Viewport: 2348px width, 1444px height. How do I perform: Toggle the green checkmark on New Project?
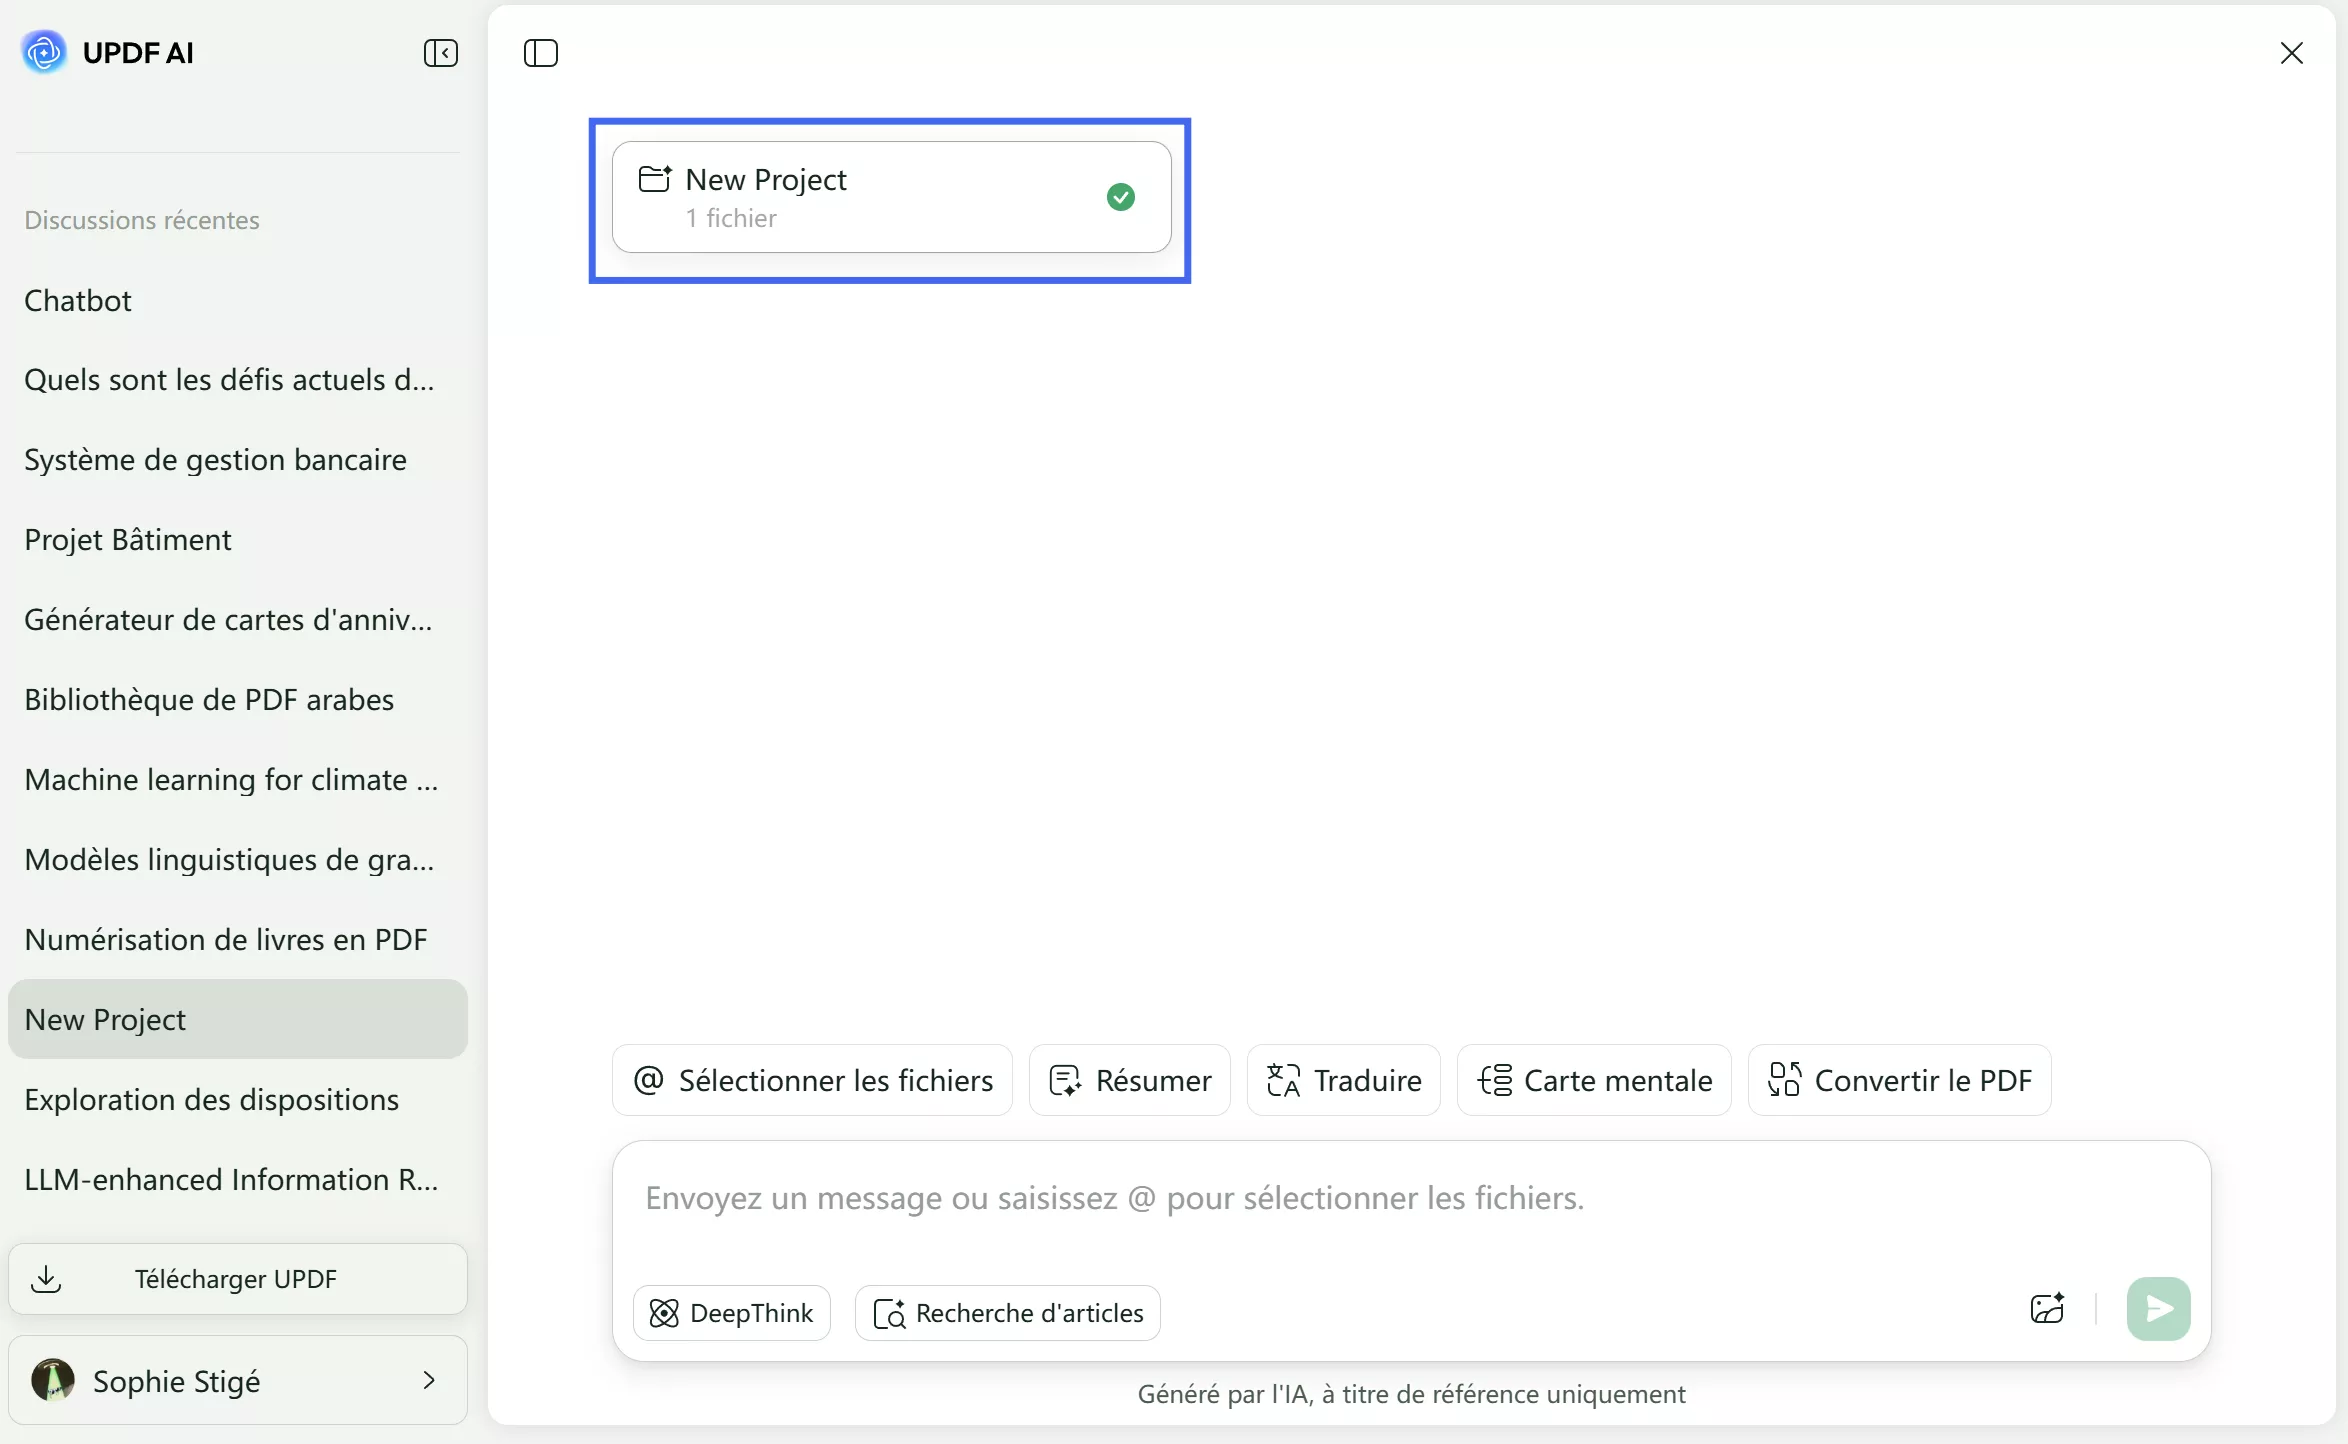point(1121,197)
